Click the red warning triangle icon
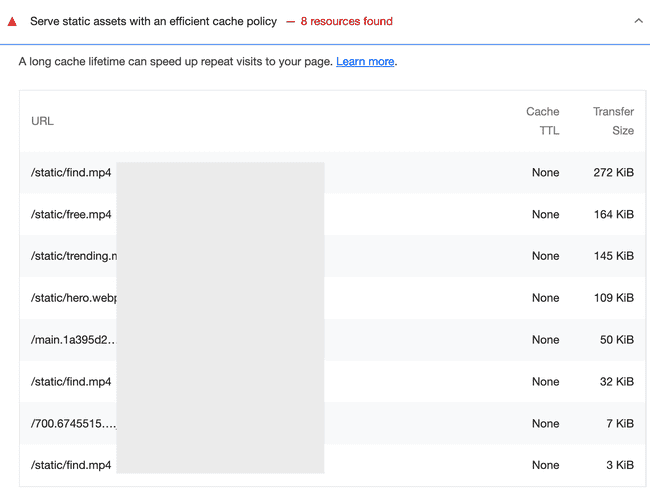 pyautogui.click(x=13, y=21)
